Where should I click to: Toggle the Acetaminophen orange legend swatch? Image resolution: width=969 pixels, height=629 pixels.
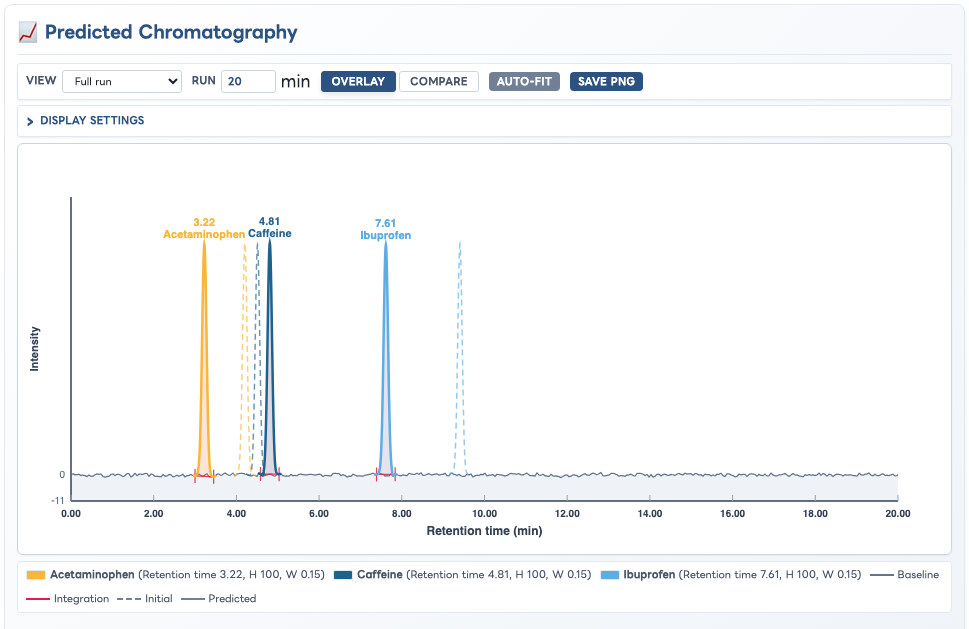[x=36, y=575]
